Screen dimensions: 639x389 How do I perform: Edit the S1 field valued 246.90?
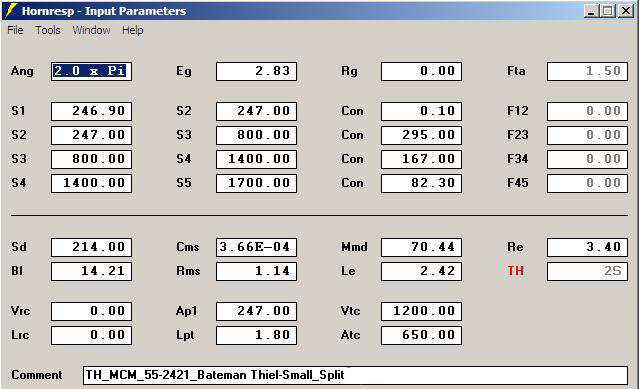(91, 111)
